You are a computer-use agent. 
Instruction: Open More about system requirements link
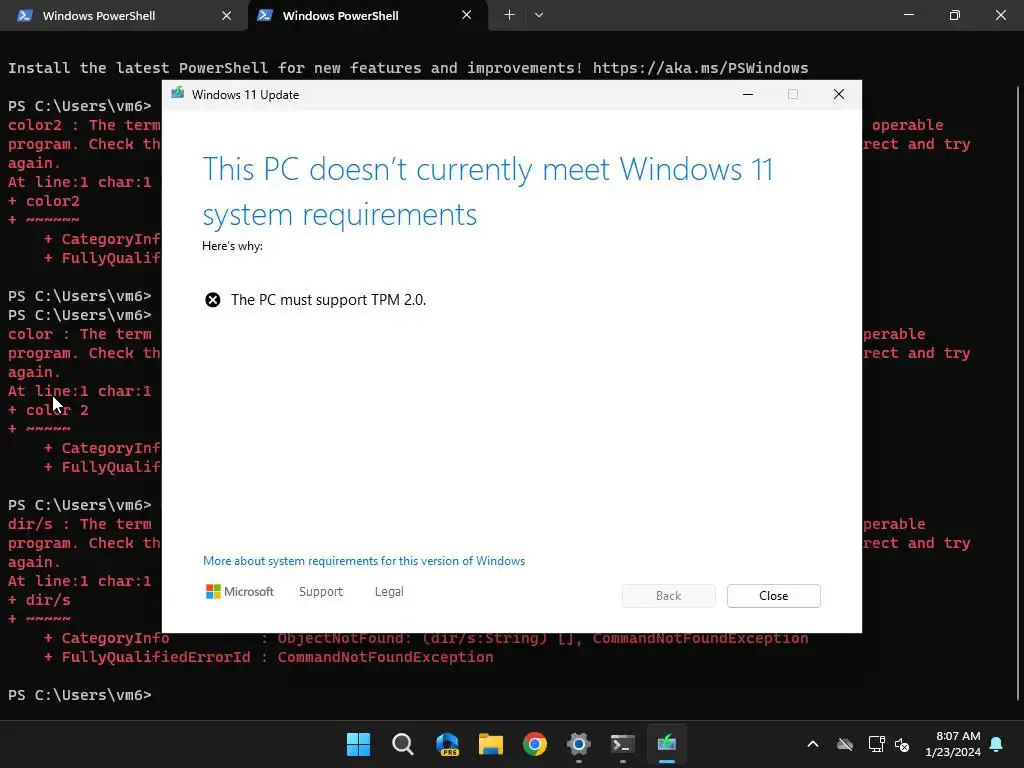click(364, 561)
